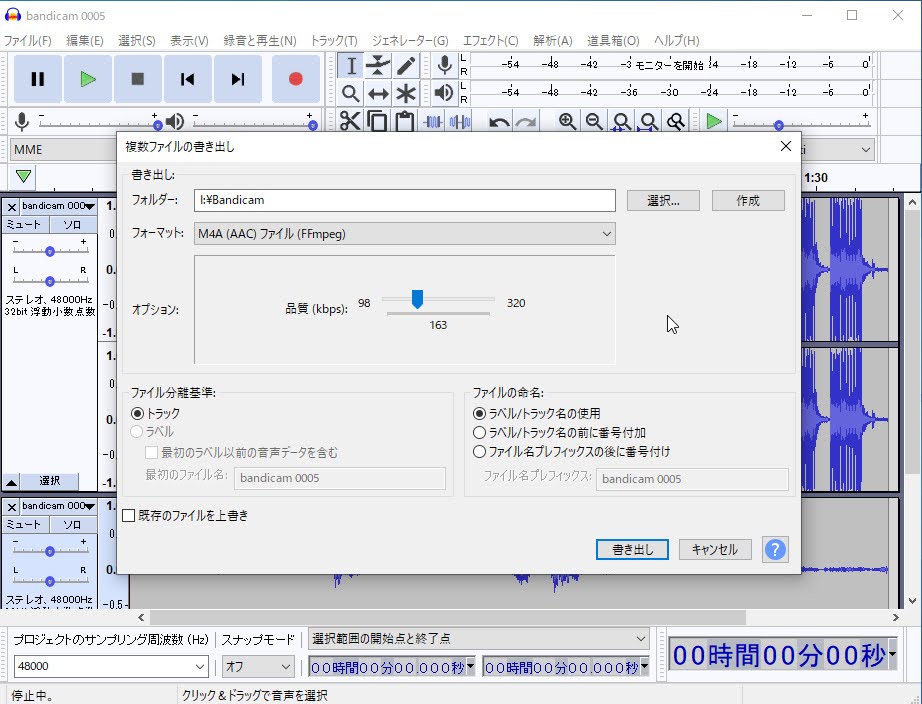Viewport: 922px width, 704px height.
Task: Click the フォルダー path input field
Action: (405, 200)
